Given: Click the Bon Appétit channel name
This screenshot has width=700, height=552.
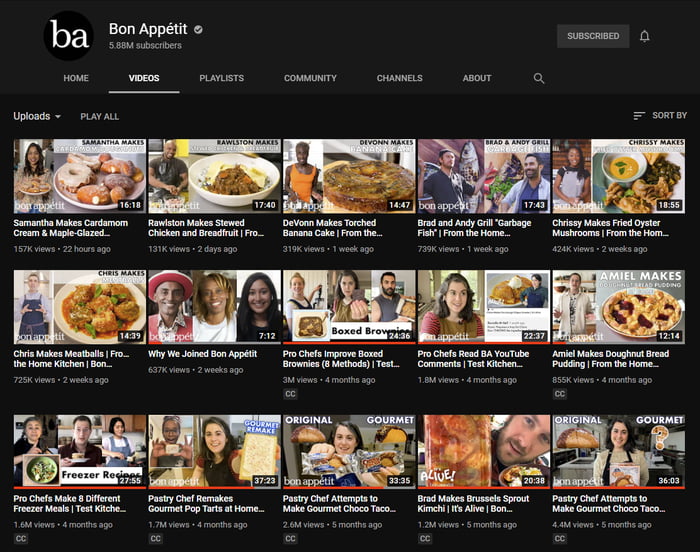Looking at the screenshot, I should [148, 29].
